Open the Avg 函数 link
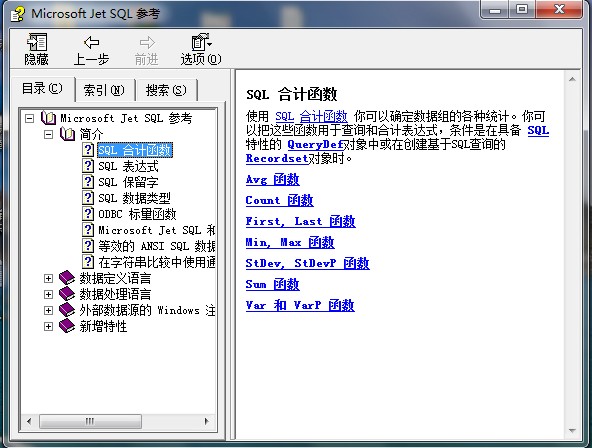This screenshot has width=592, height=448. 273,179
